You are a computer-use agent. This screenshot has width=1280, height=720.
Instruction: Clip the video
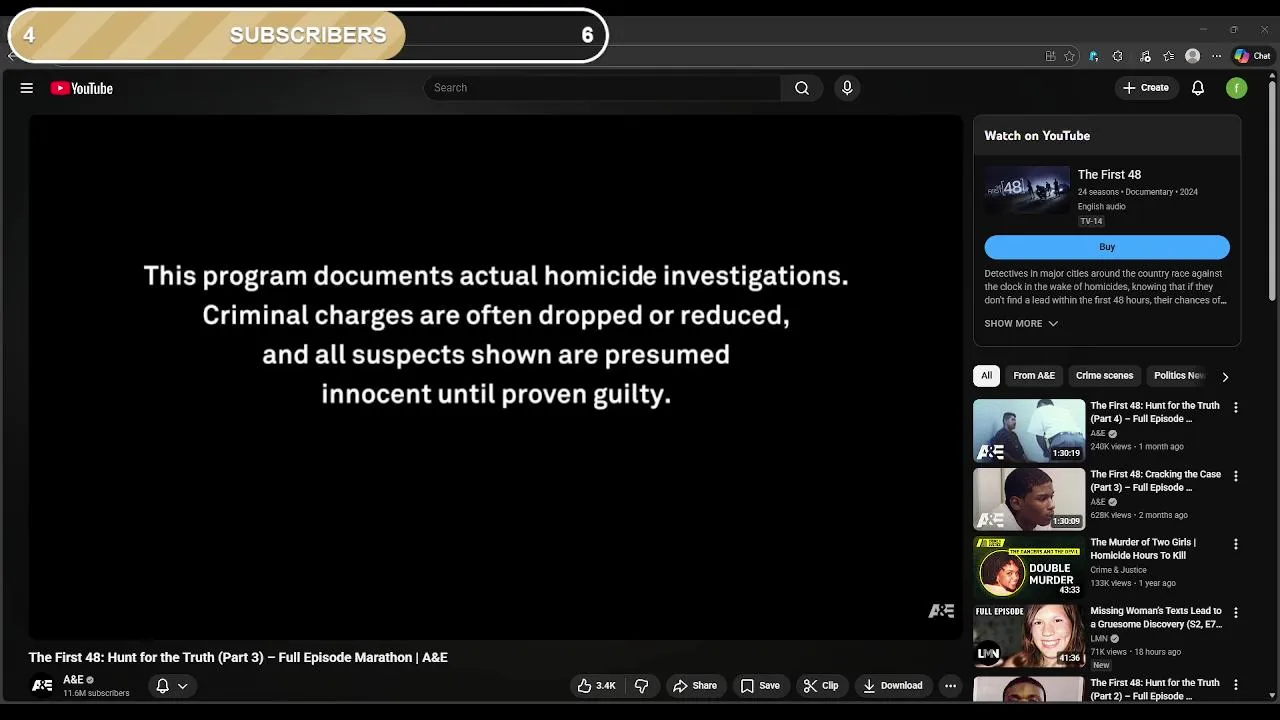coord(821,686)
